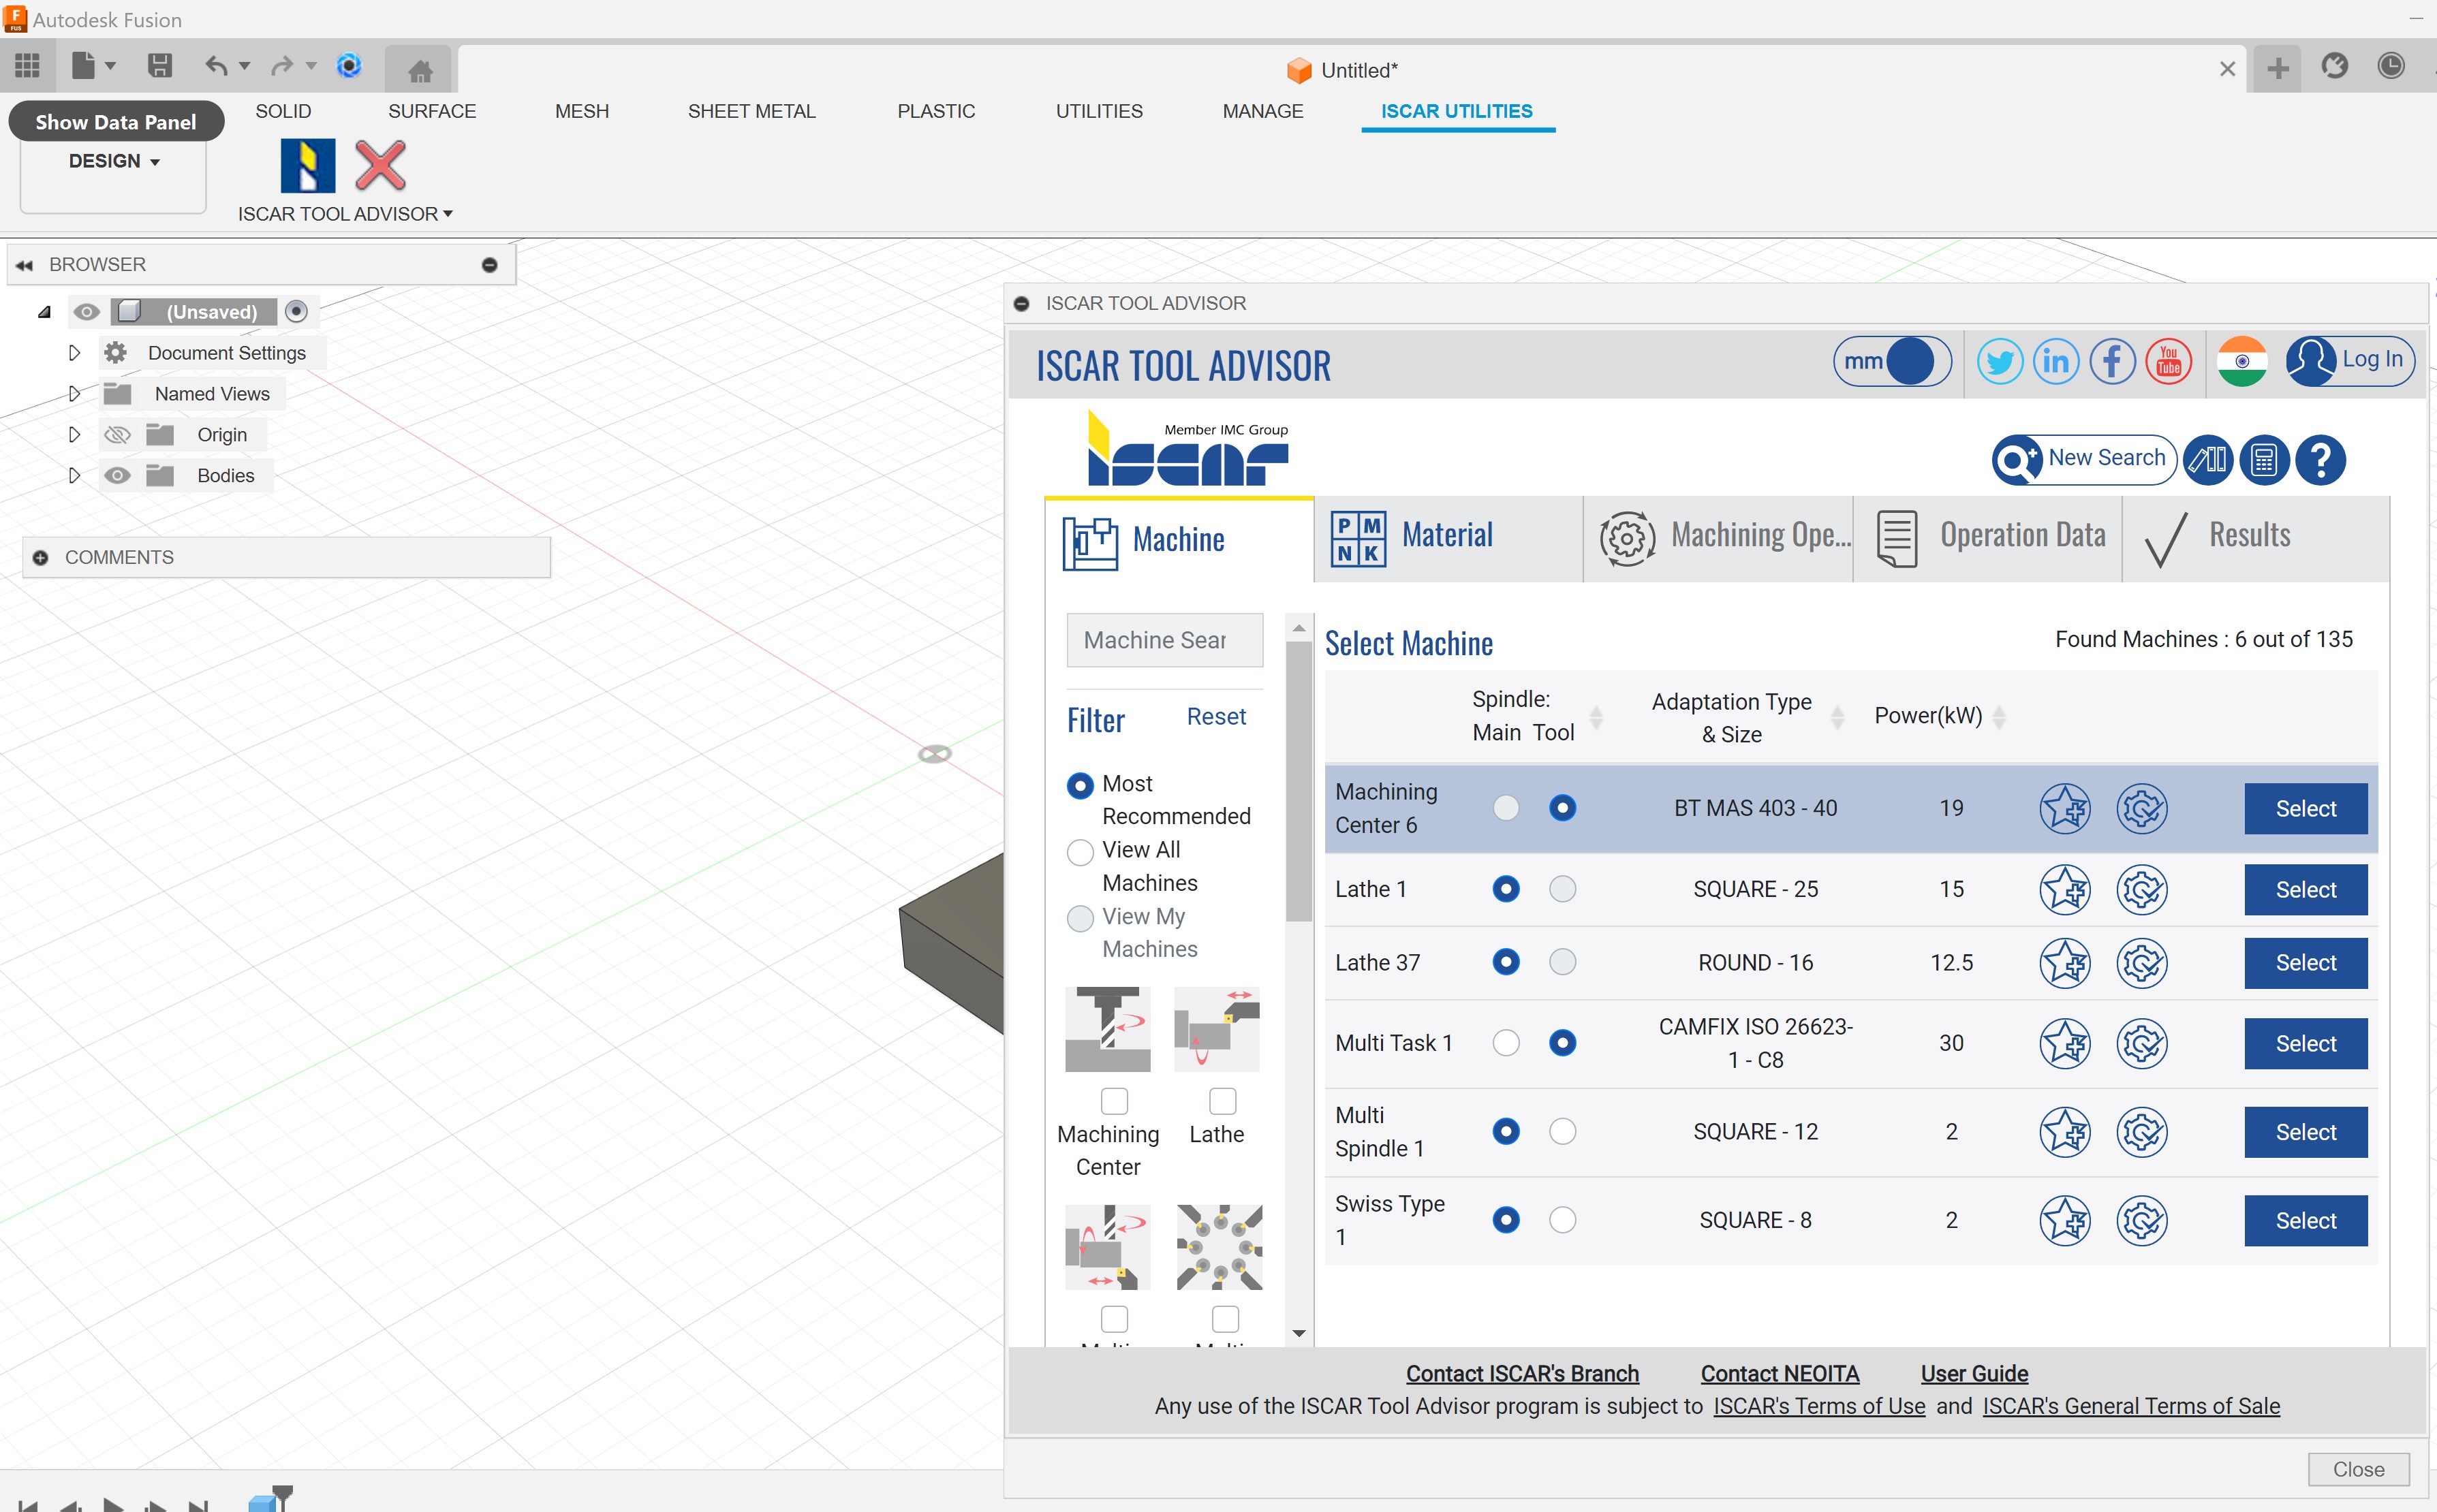
Task: Open the DESIGN workspace dropdown
Action: [114, 161]
